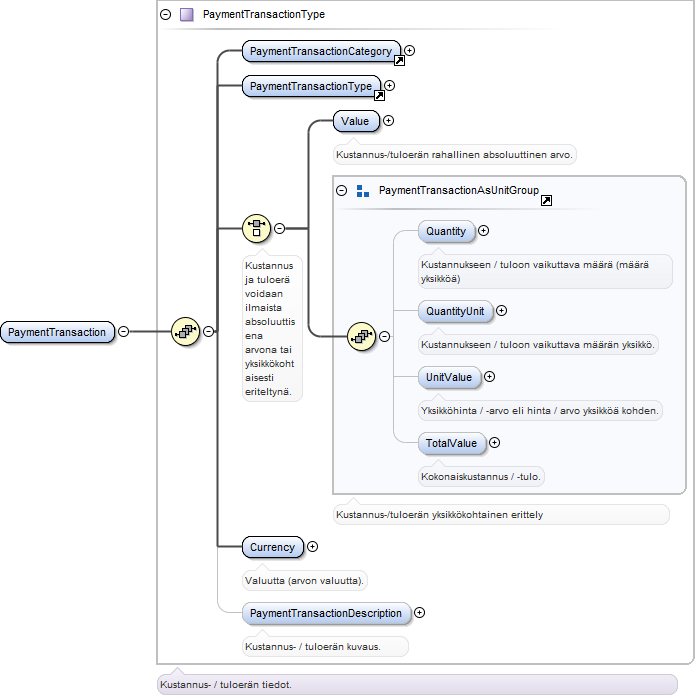Click the purple PaymentTransactionType complex type icon
Viewport: 696px width, 698px height.
(186, 15)
